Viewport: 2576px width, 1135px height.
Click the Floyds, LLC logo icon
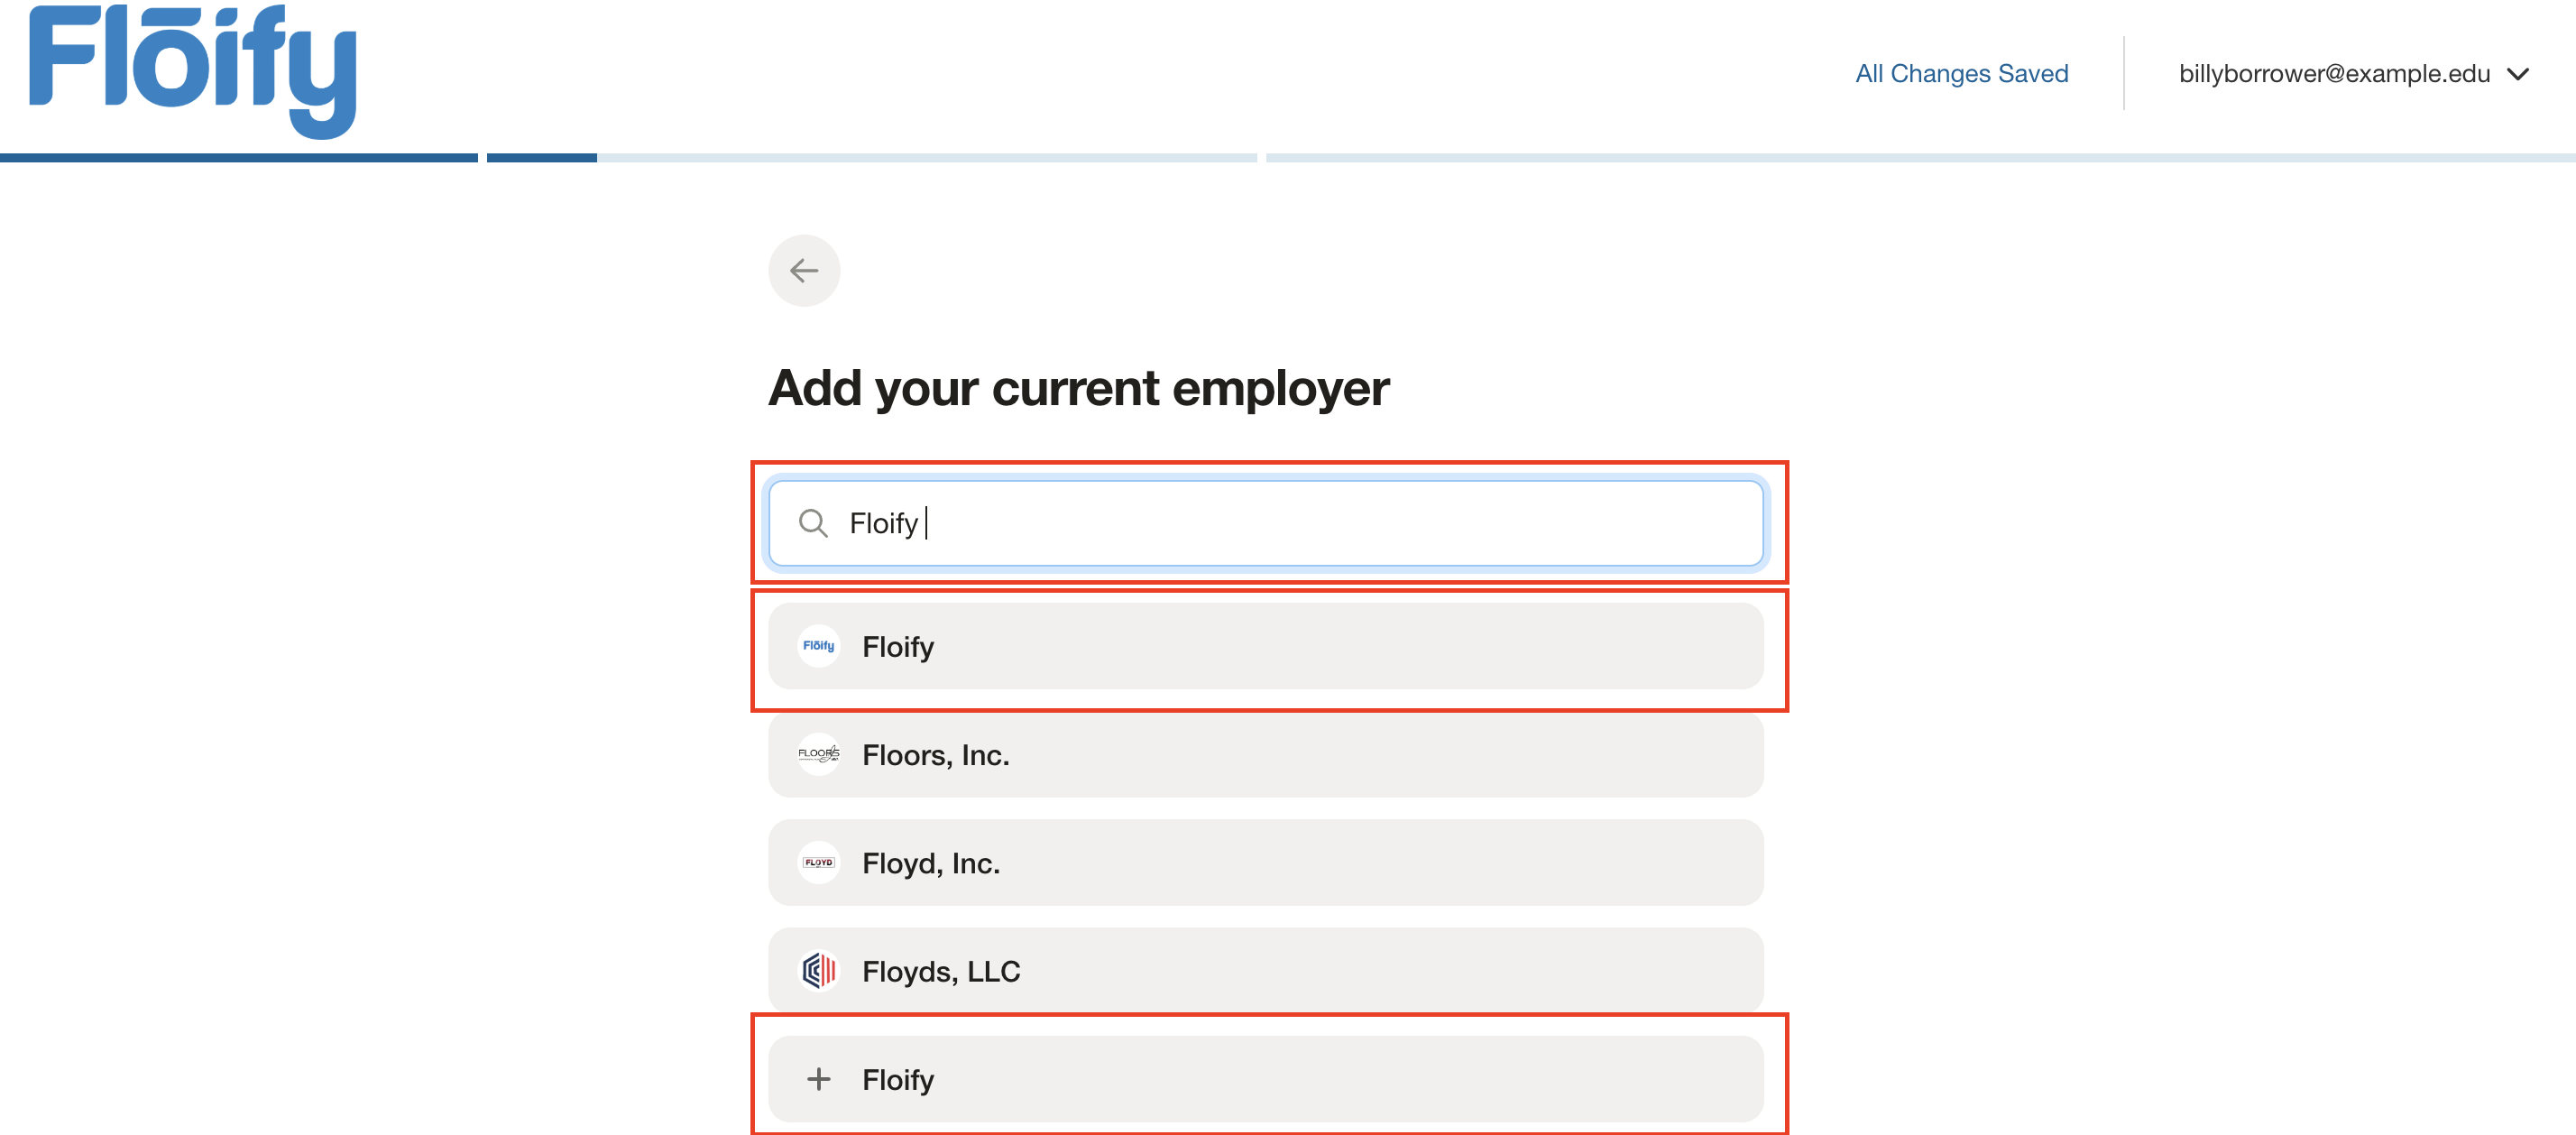tap(818, 970)
